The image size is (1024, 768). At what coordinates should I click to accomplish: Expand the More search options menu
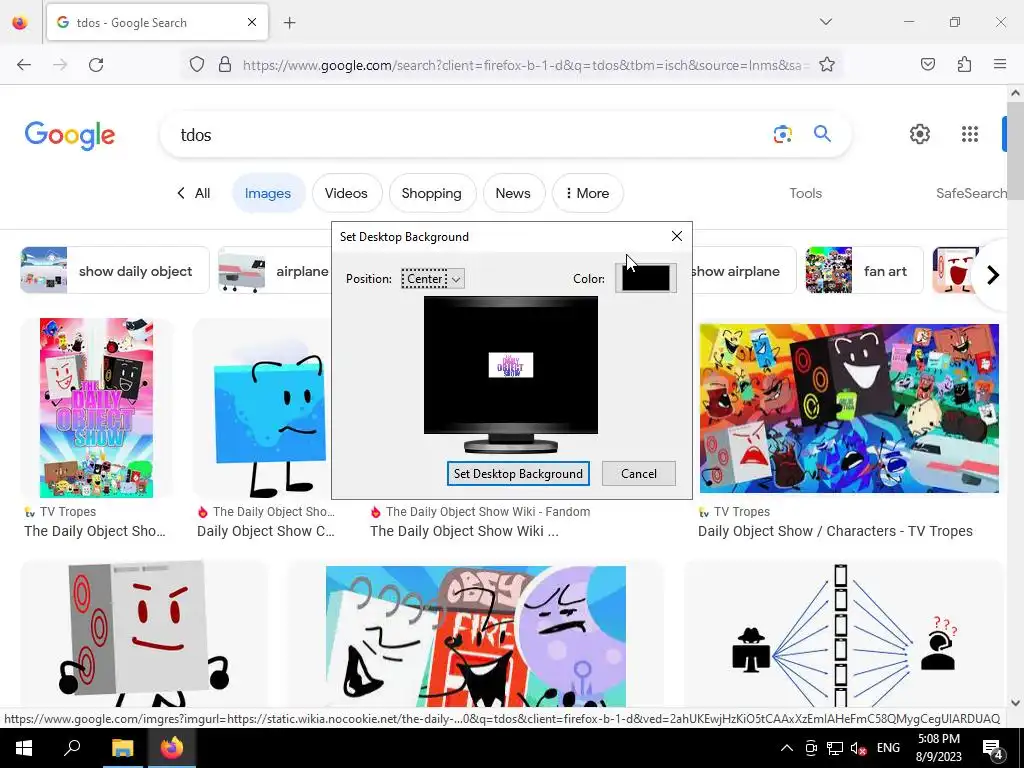tap(587, 193)
